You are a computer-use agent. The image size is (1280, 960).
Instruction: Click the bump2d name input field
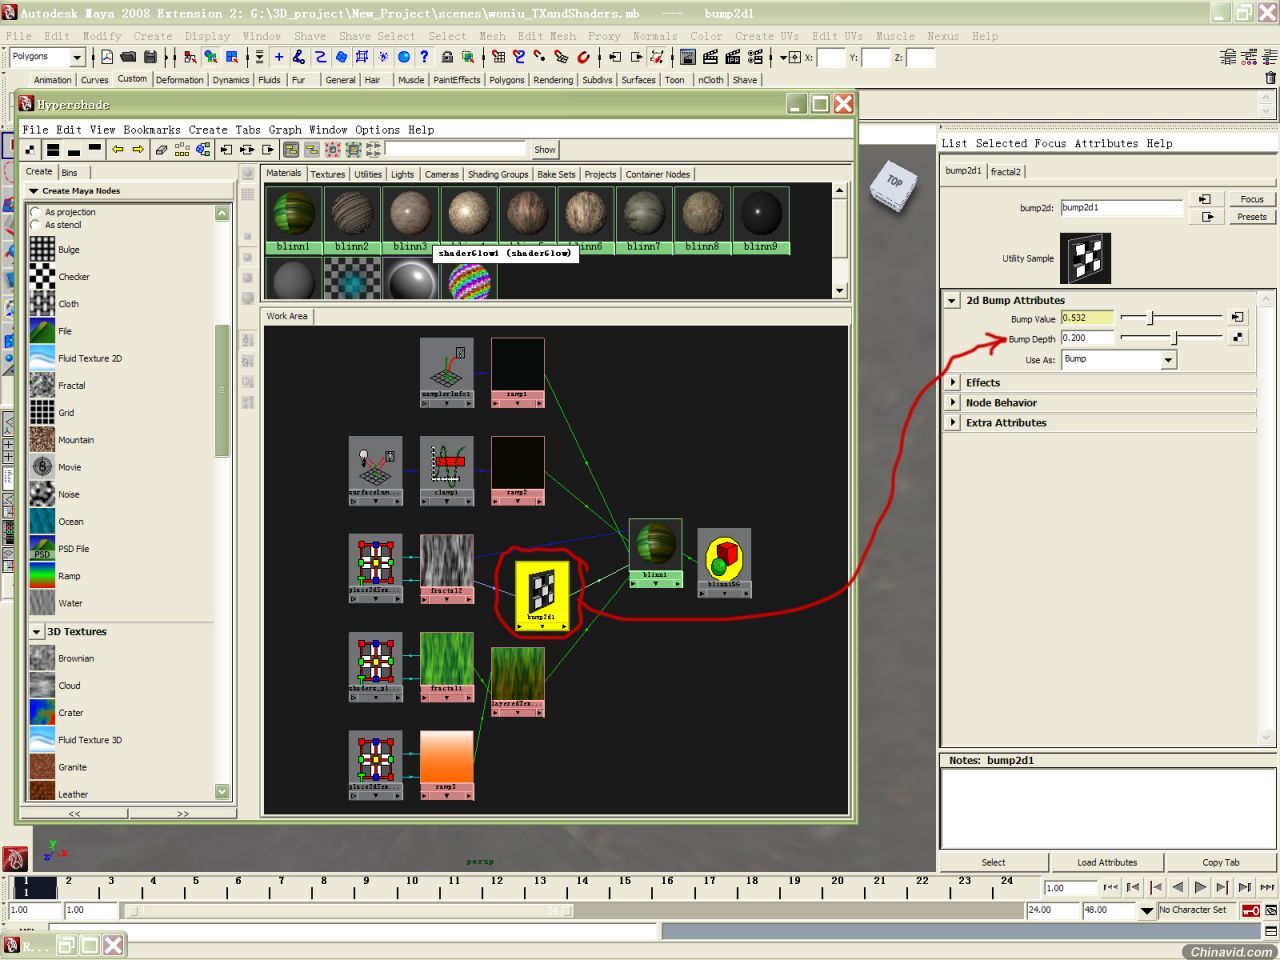pyautogui.click(x=1121, y=208)
